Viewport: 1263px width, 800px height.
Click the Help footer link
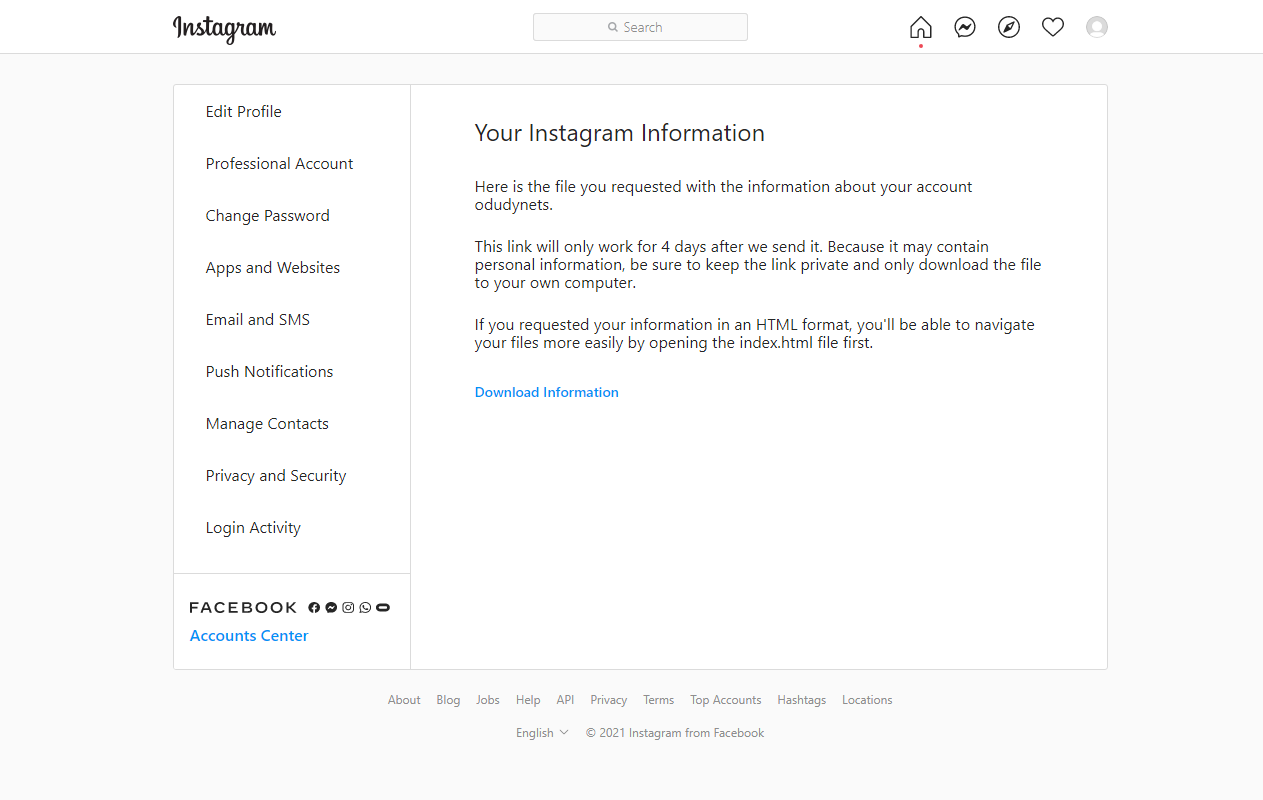pos(528,700)
